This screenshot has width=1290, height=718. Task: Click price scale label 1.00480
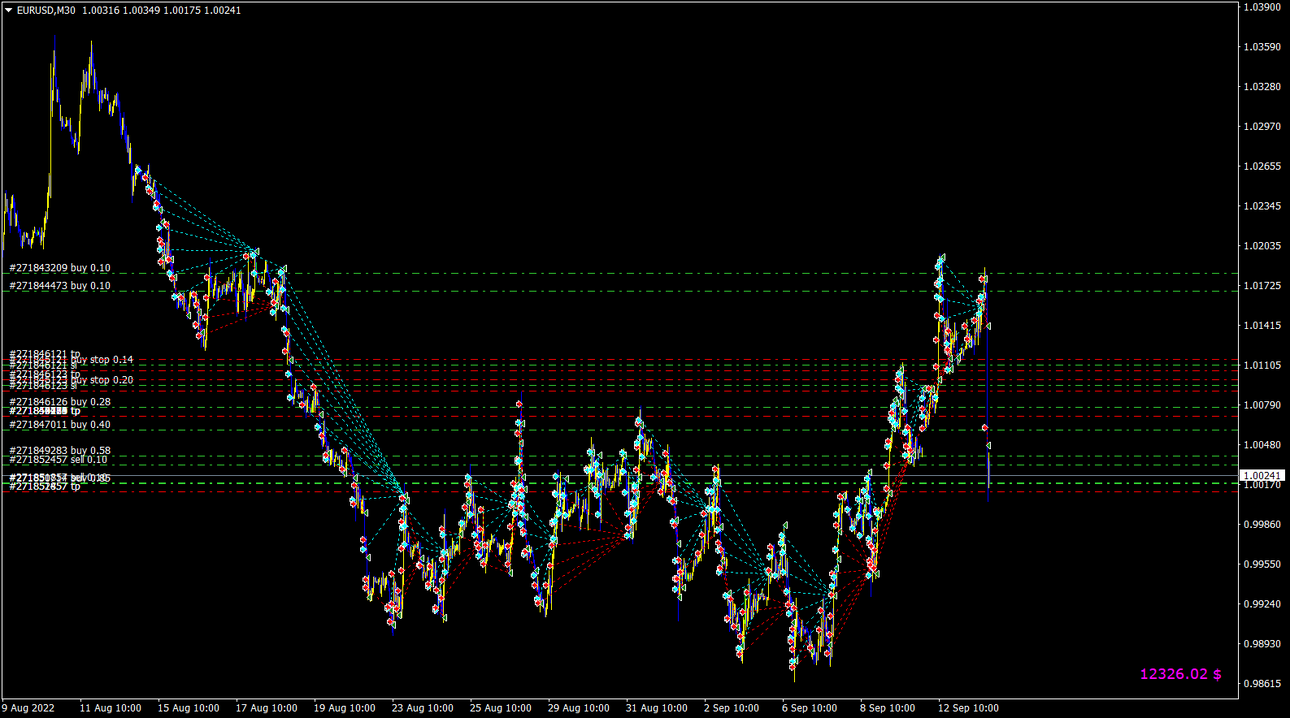click(x=1260, y=445)
